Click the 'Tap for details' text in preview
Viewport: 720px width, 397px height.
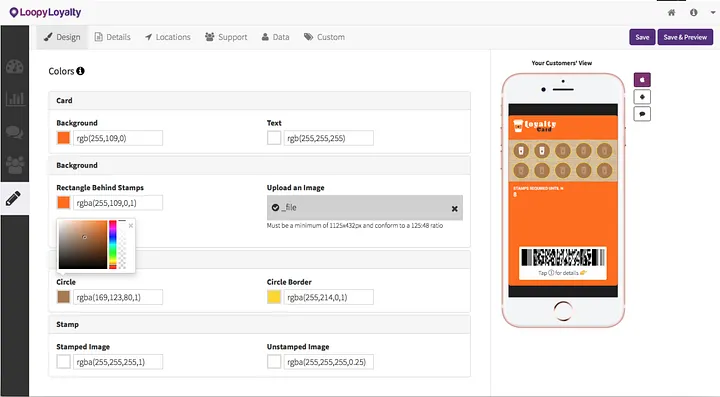[x=562, y=273]
